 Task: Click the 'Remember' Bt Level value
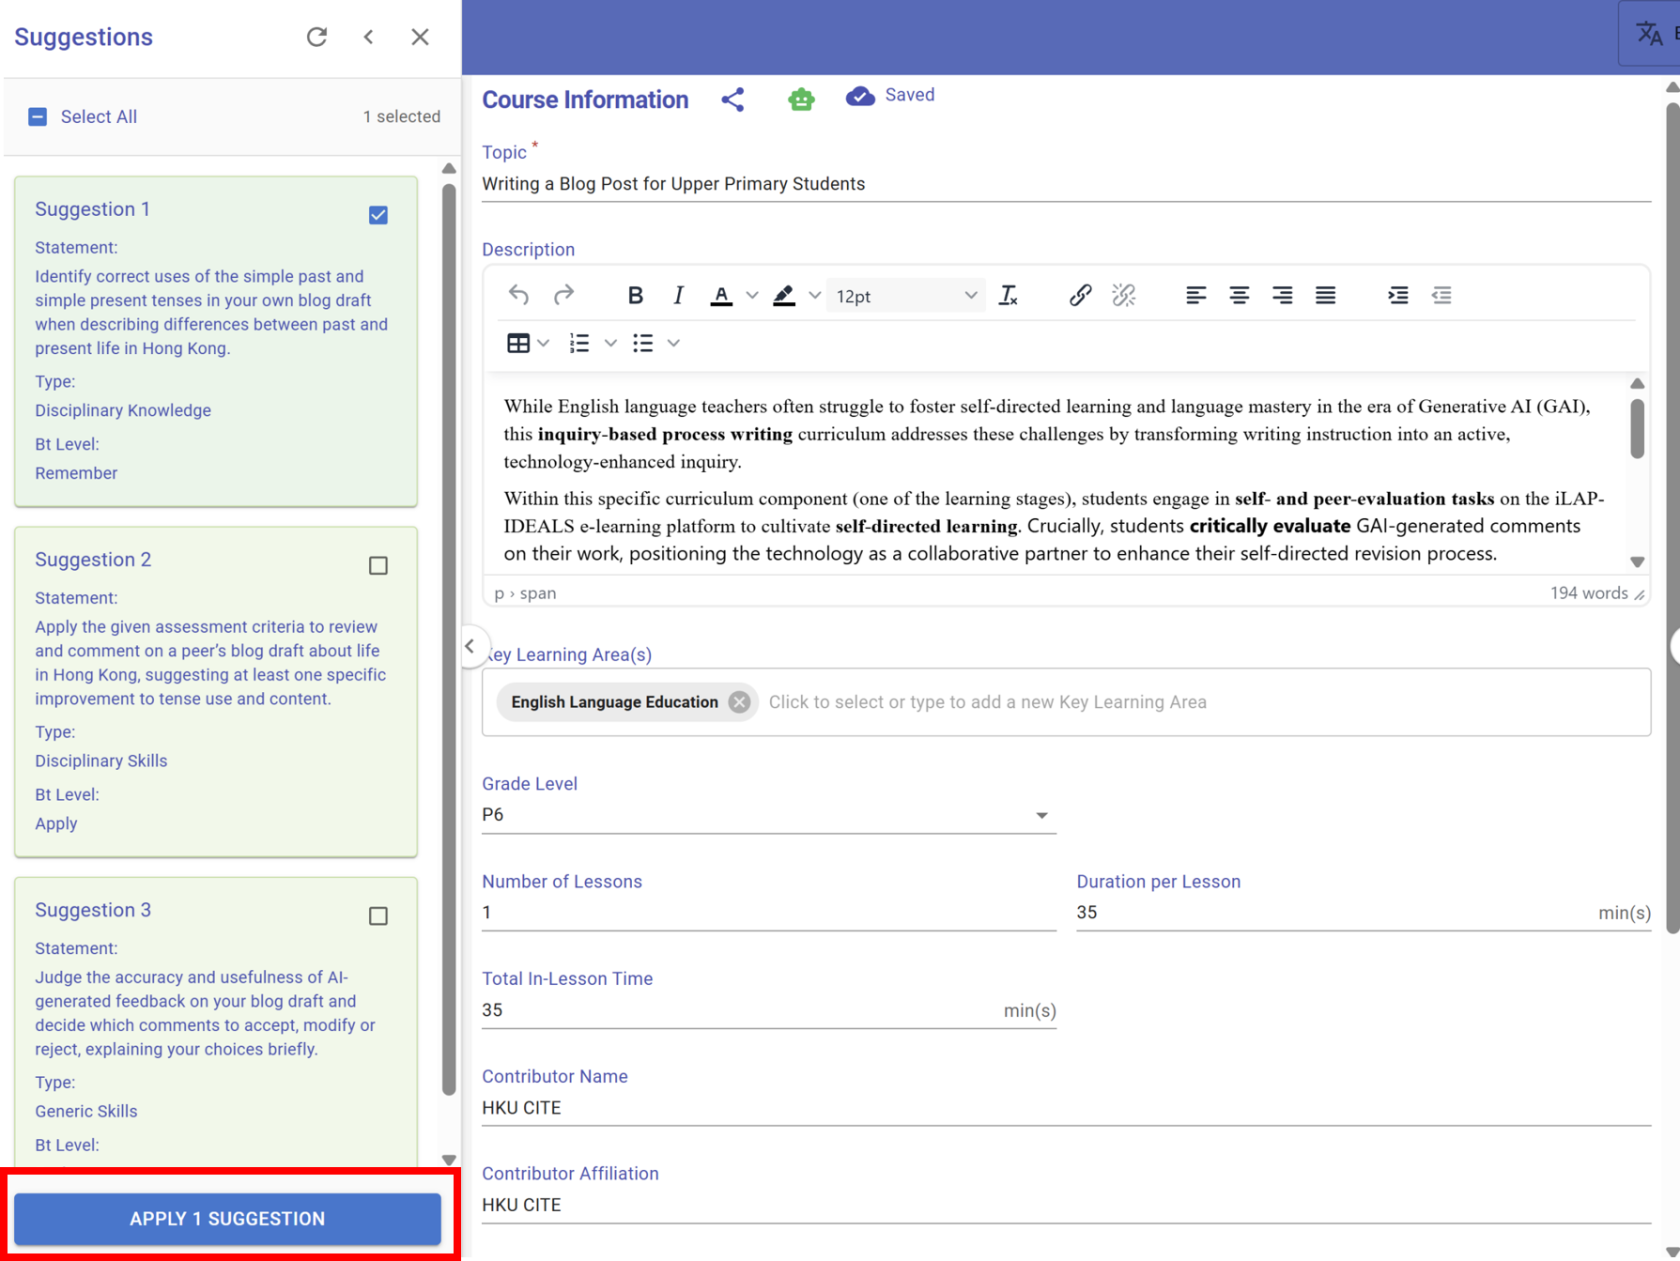(76, 473)
